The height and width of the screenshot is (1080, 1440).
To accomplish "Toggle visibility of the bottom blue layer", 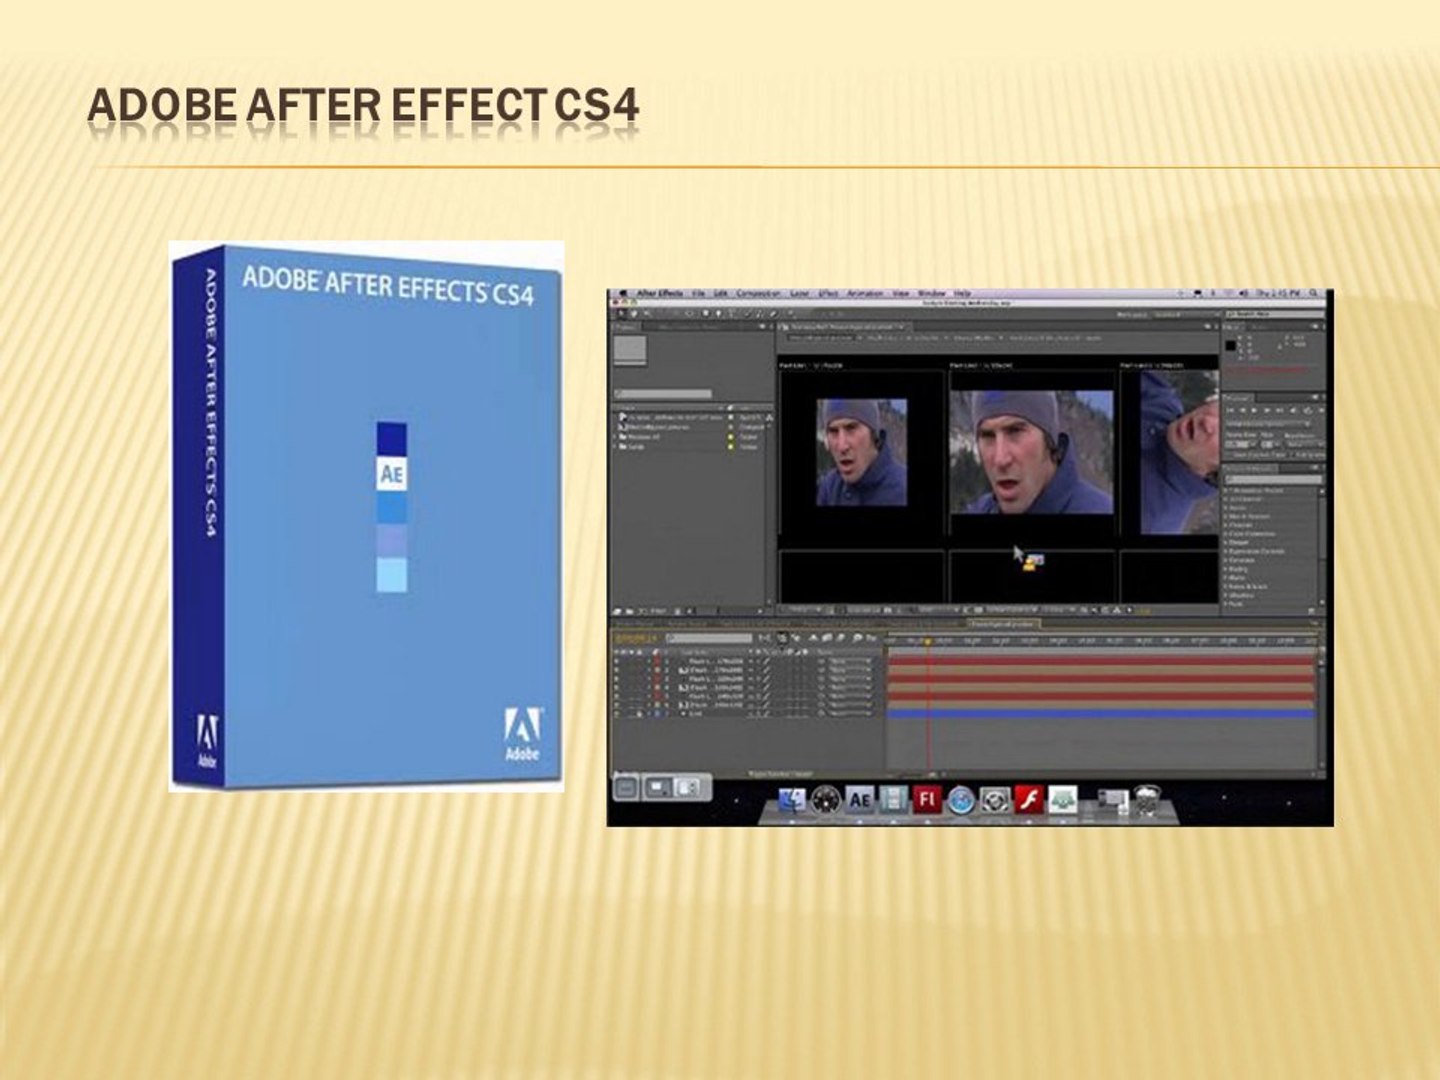I will pos(616,714).
